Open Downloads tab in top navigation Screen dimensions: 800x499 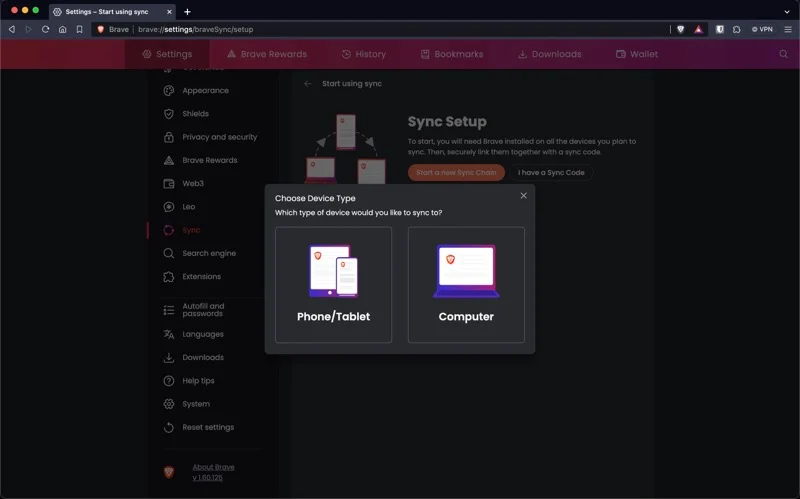[549, 54]
